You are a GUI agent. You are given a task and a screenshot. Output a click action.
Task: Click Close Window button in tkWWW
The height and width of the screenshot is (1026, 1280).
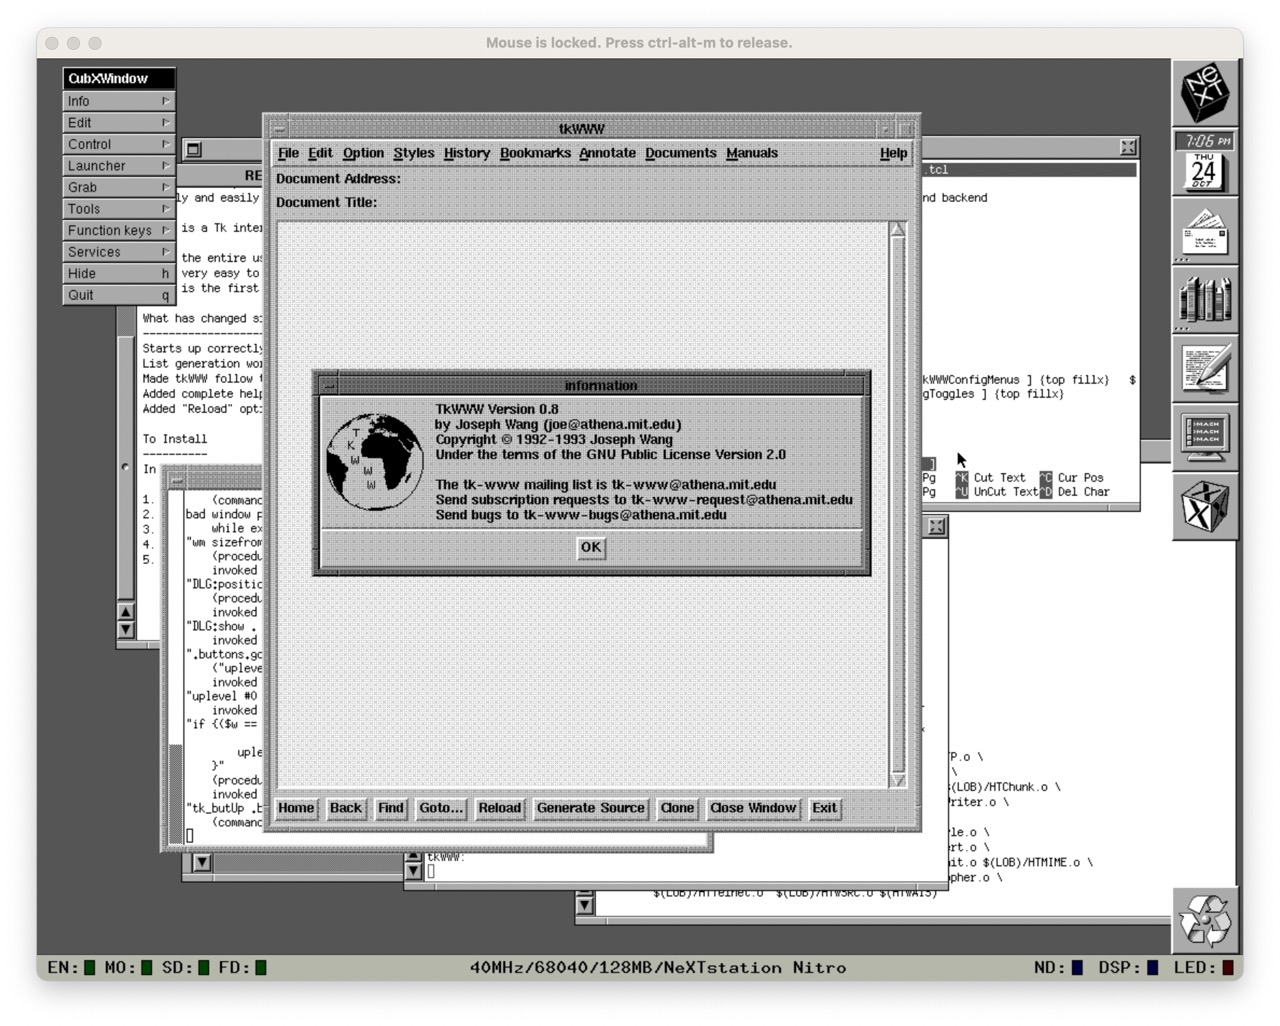[x=753, y=808]
